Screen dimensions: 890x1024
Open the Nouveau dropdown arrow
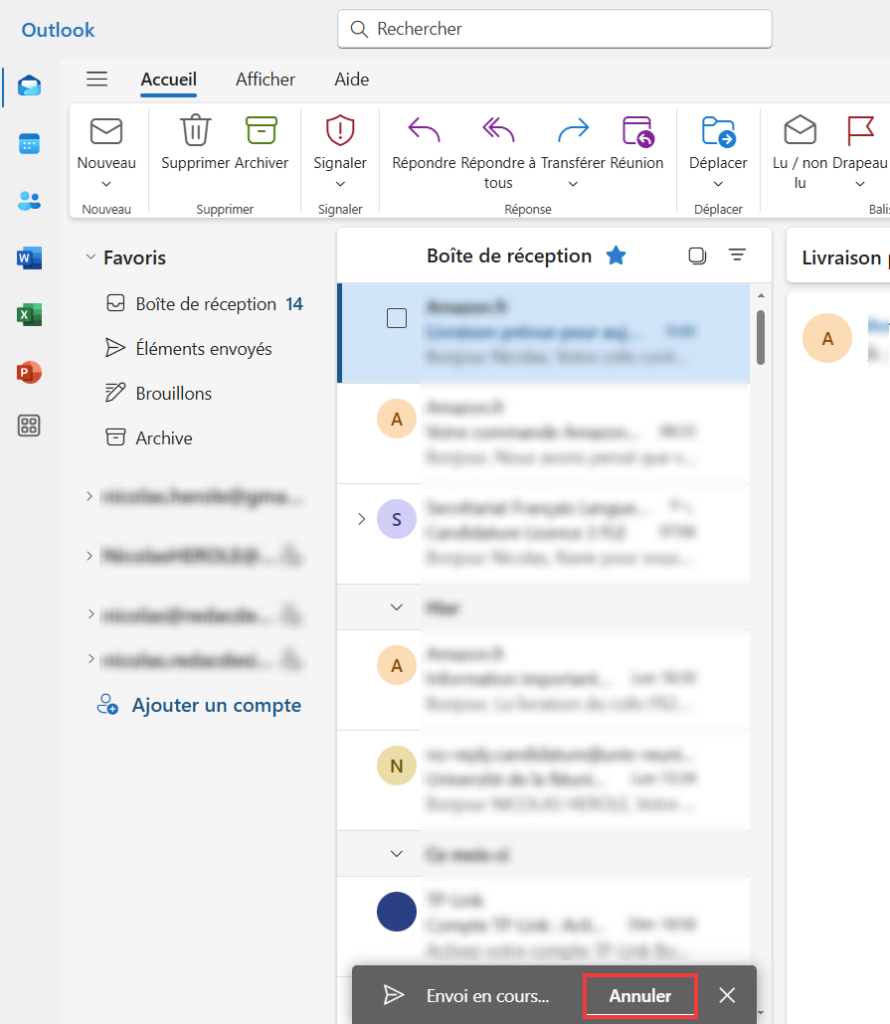(x=106, y=184)
